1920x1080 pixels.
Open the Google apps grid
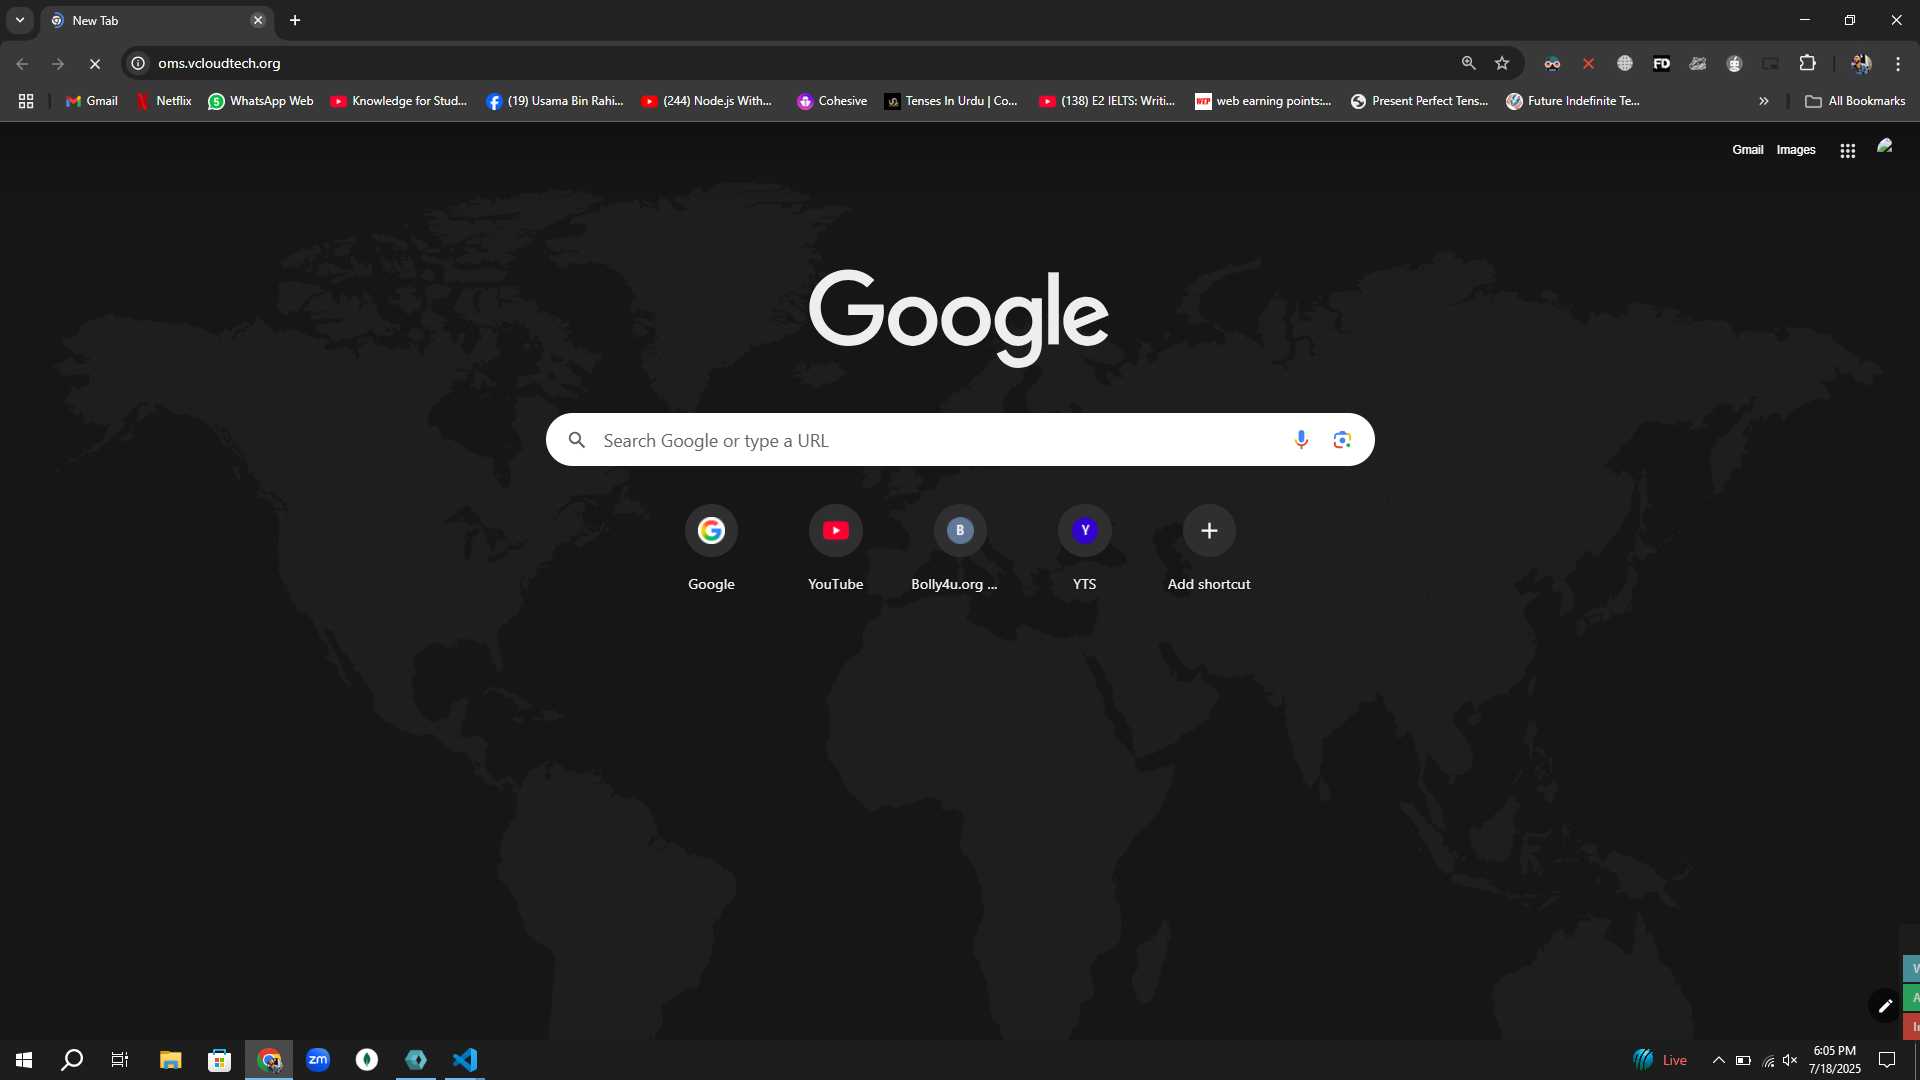tap(1848, 150)
